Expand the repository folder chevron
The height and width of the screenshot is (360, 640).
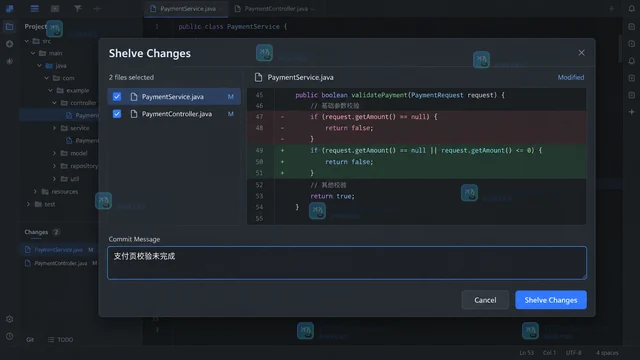coord(54,166)
